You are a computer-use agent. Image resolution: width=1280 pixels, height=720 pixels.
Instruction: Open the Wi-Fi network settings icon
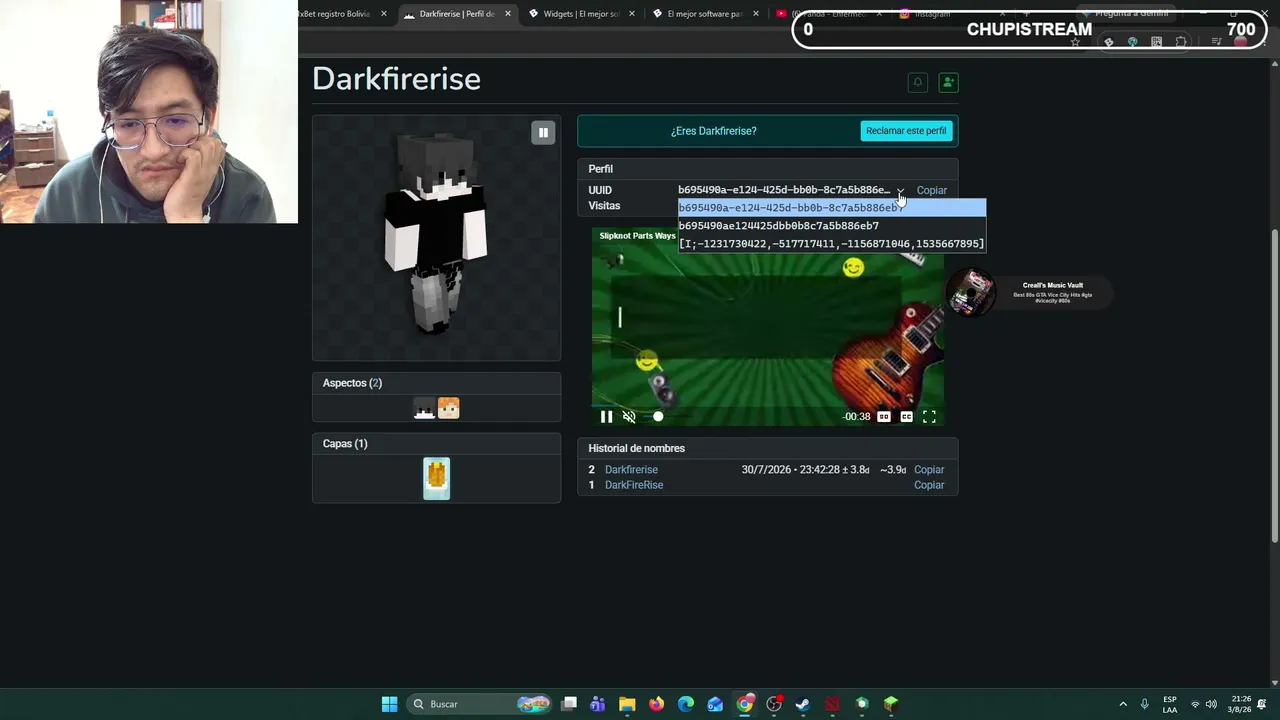click(1195, 704)
